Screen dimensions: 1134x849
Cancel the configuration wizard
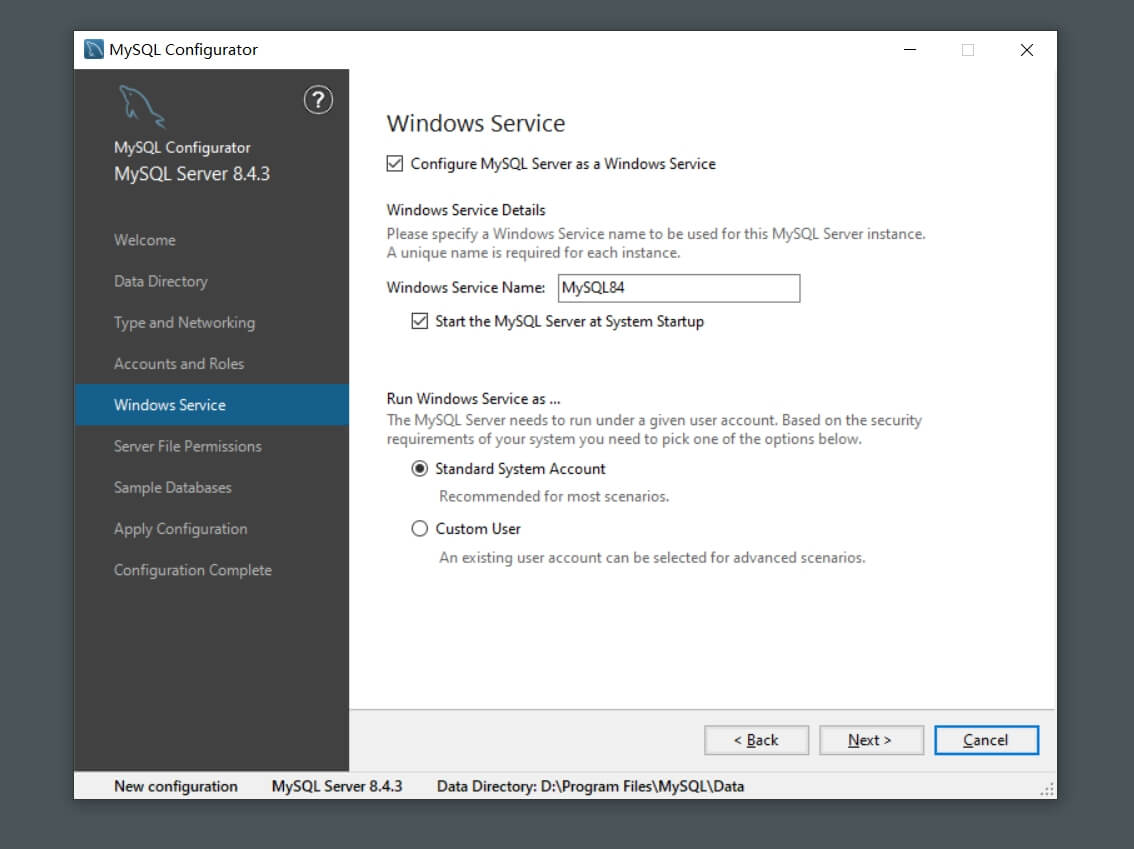click(986, 740)
